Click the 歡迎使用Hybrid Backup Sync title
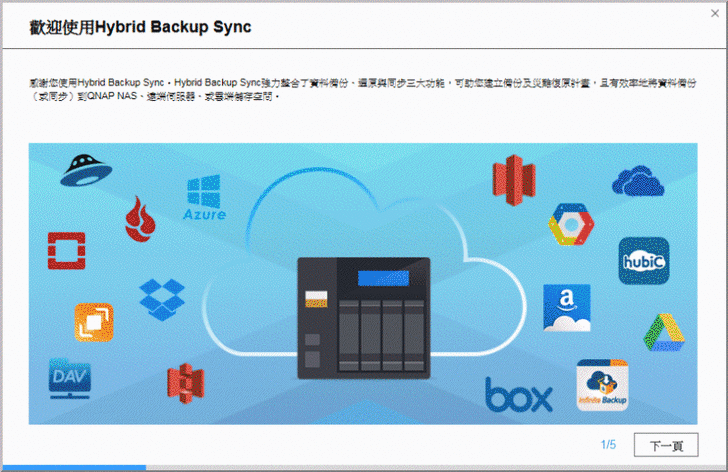The height and width of the screenshot is (472, 728). pyautogui.click(x=140, y=27)
